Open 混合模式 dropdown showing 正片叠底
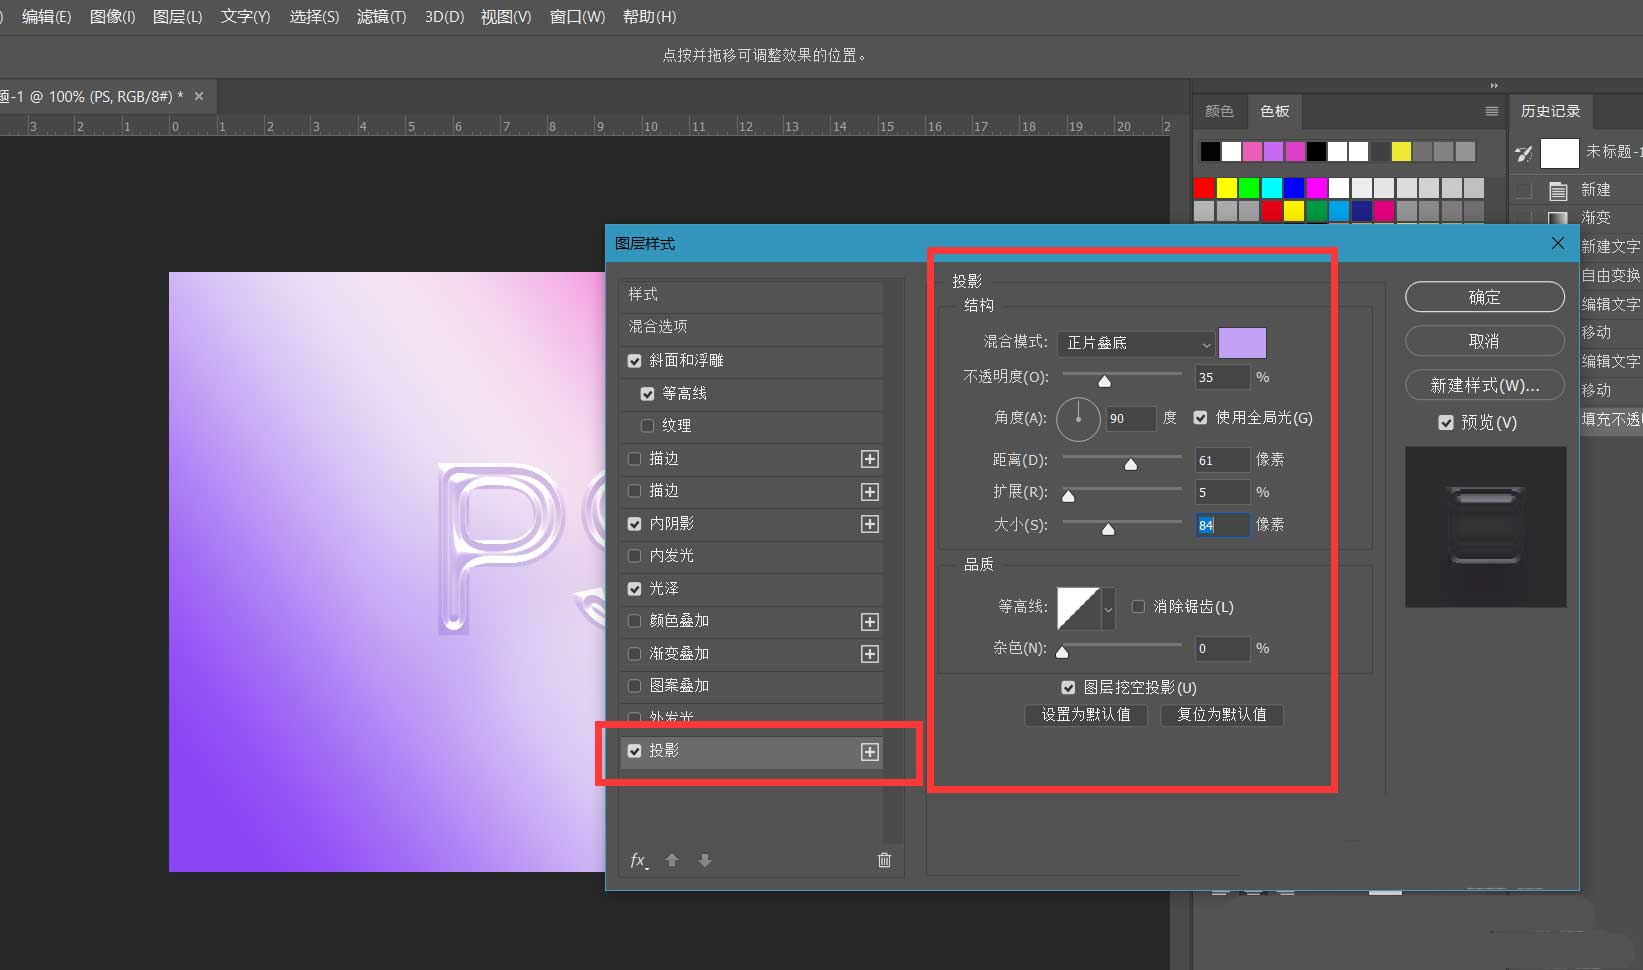Viewport: 1643px width, 970px height. pyautogui.click(x=1136, y=343)
